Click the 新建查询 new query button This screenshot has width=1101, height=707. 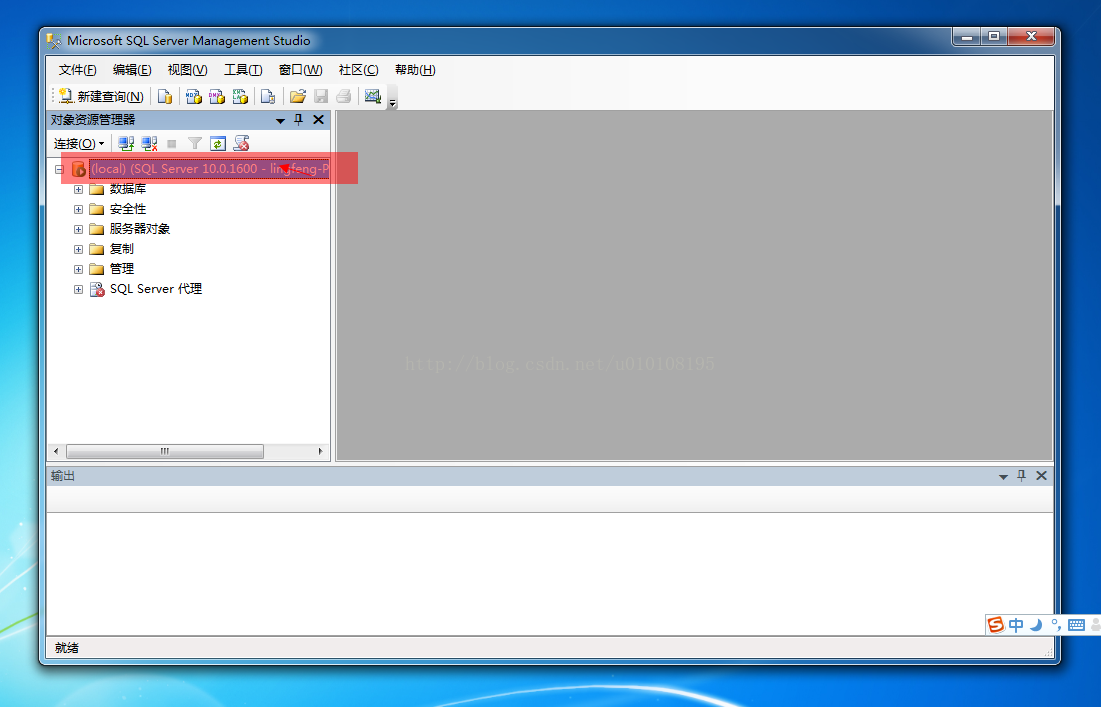(101, 96)
